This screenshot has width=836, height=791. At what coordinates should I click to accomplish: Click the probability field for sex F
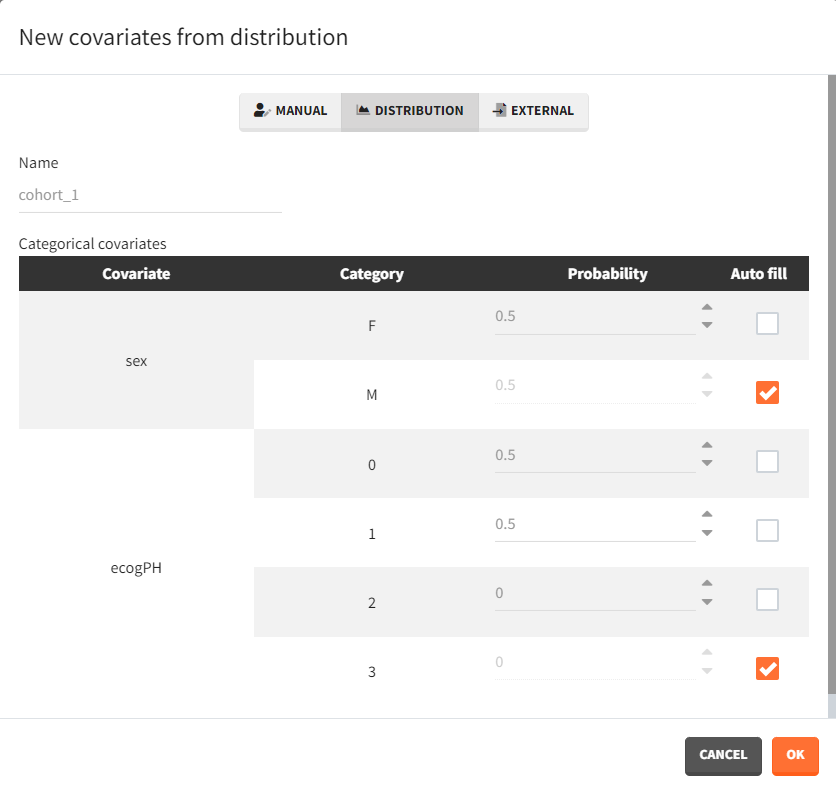(x=594, y=317)
